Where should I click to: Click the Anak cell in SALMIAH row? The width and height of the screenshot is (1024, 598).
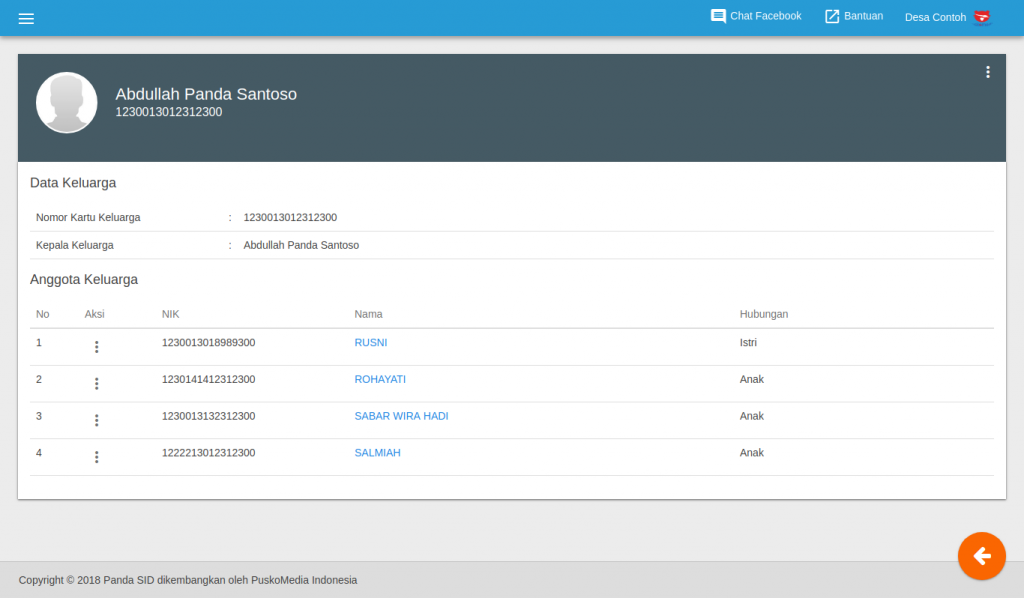(x=752, y=452)
